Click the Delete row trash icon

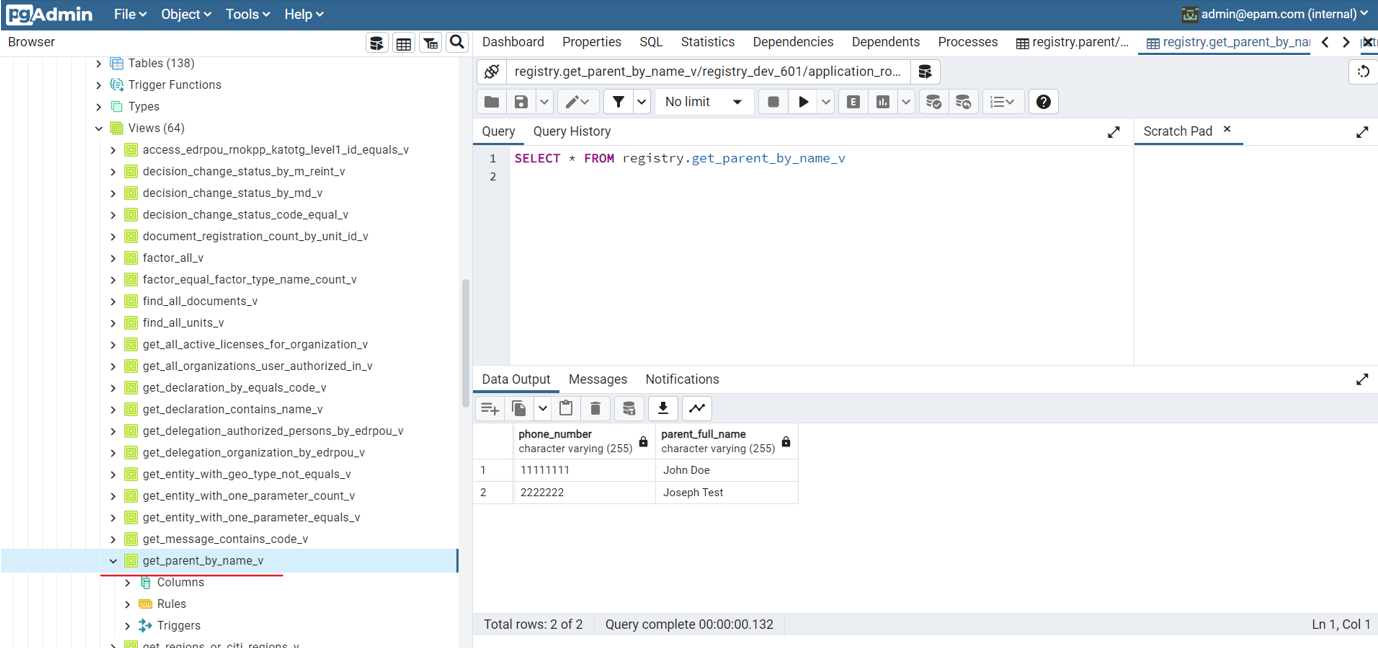(x=595, y=408)
